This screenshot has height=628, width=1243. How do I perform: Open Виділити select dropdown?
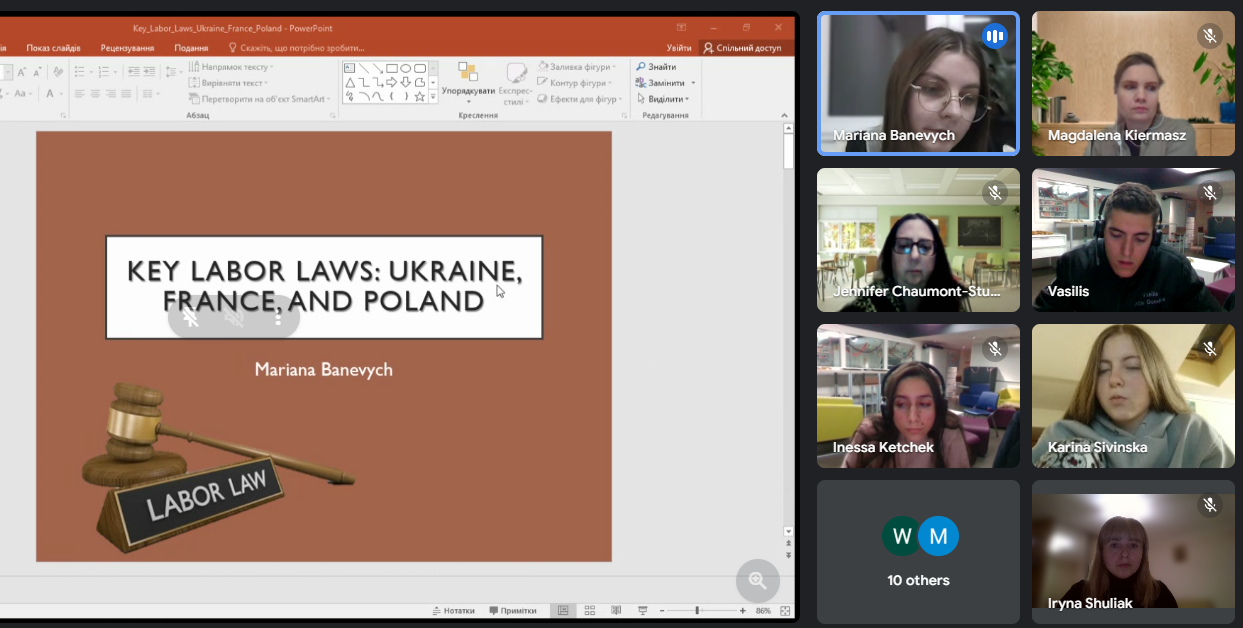665,99
